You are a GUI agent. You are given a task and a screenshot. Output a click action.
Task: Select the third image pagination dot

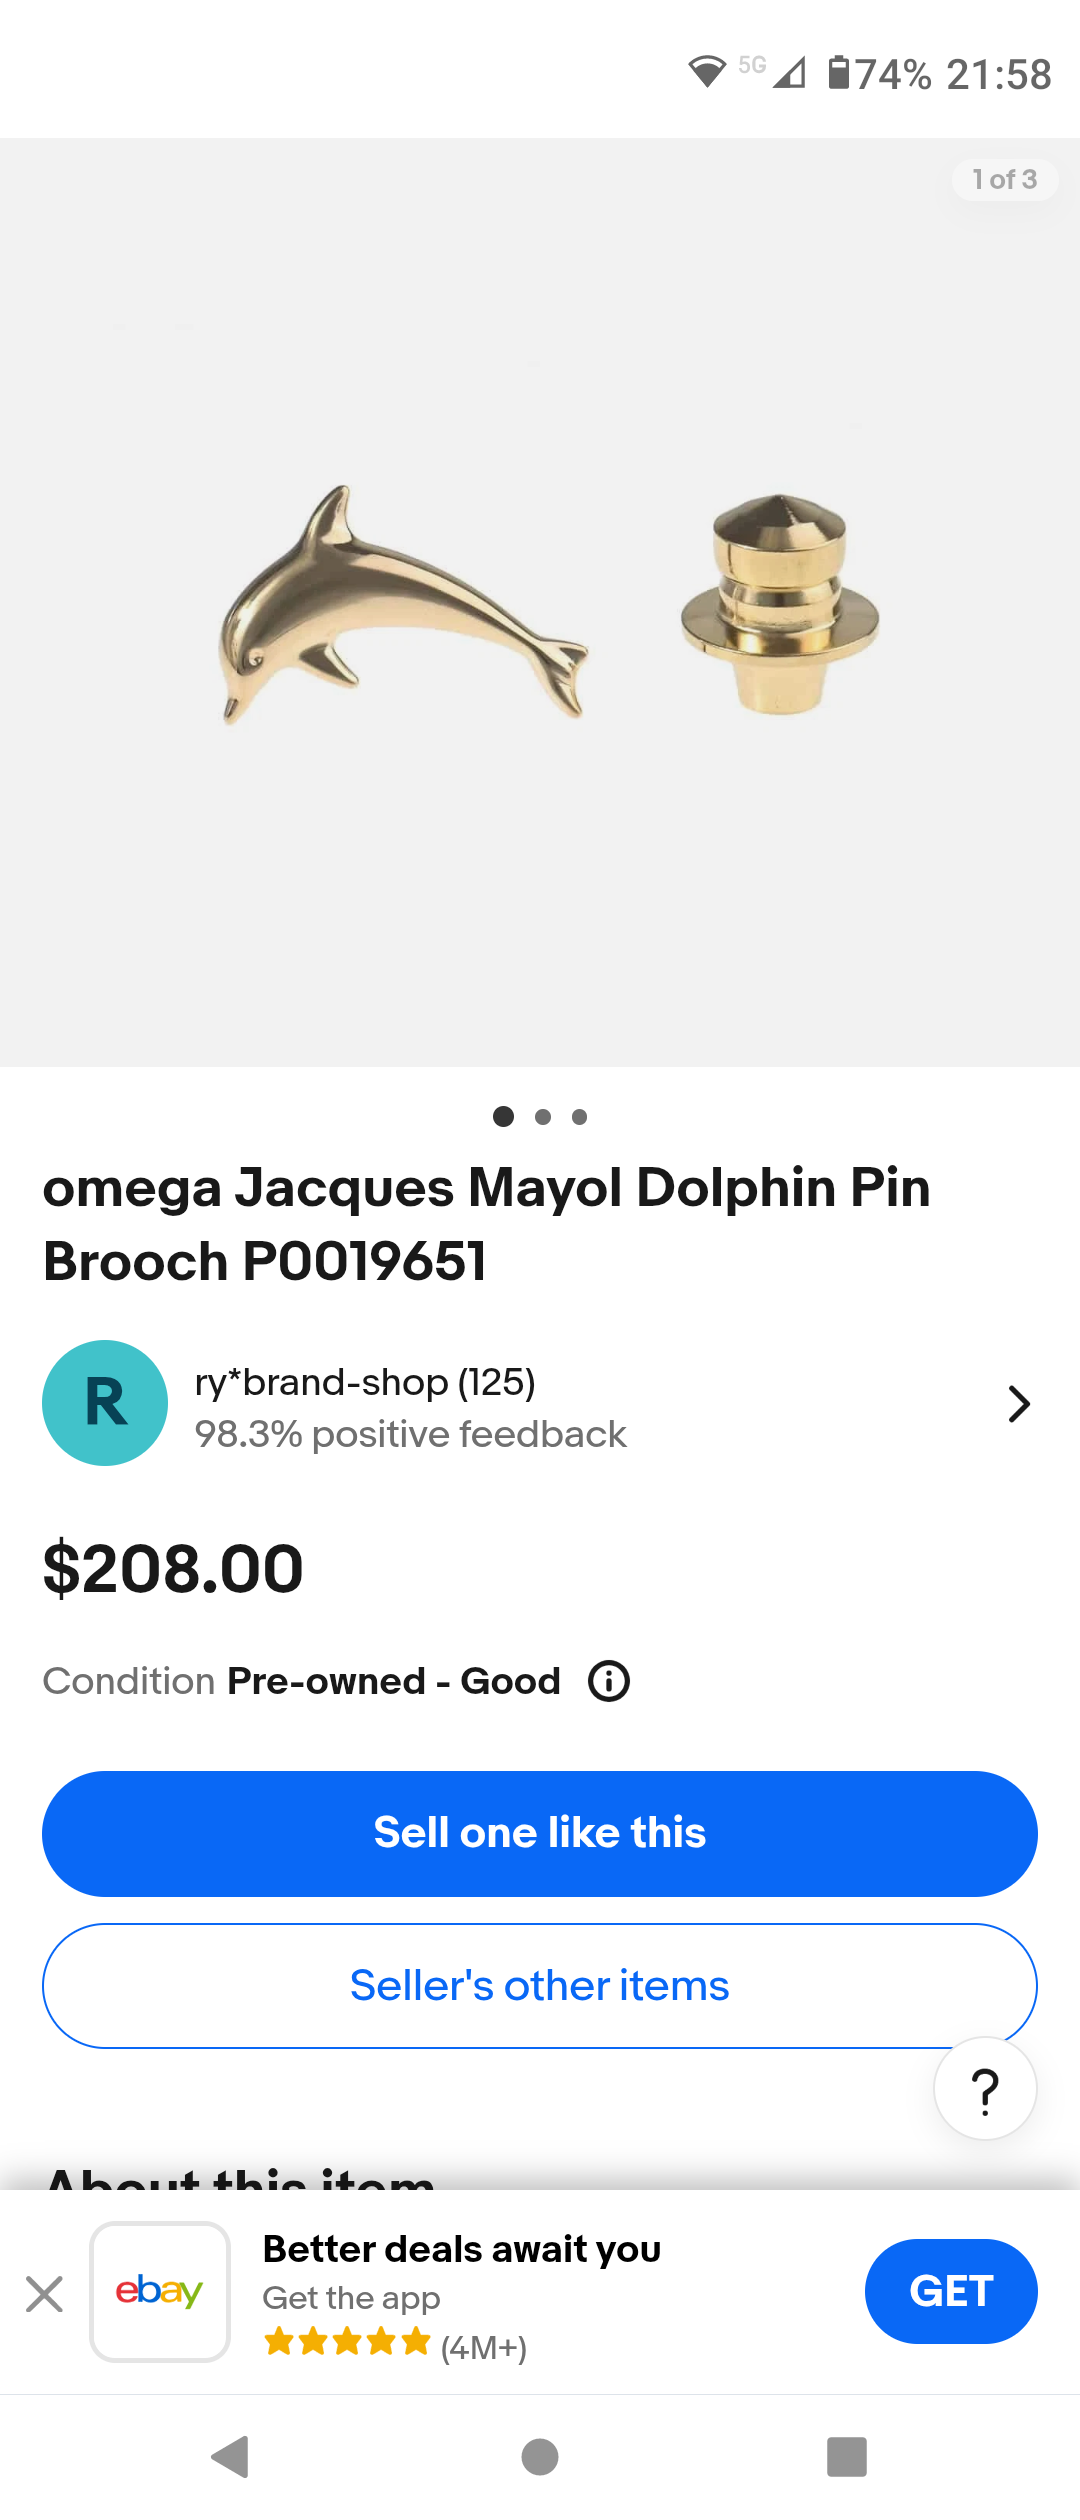point(579,1117)
